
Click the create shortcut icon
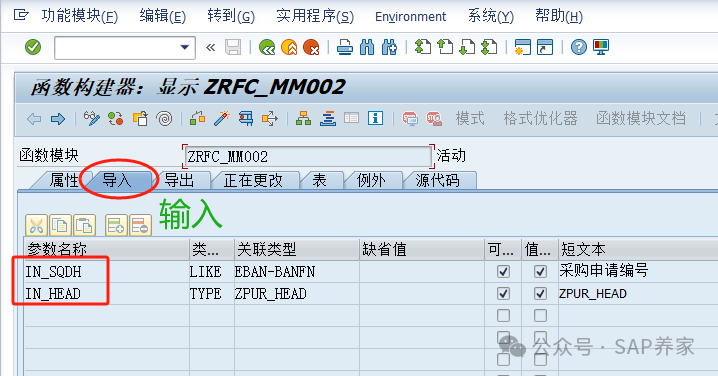pyautogui.click(x=545, y=47)
